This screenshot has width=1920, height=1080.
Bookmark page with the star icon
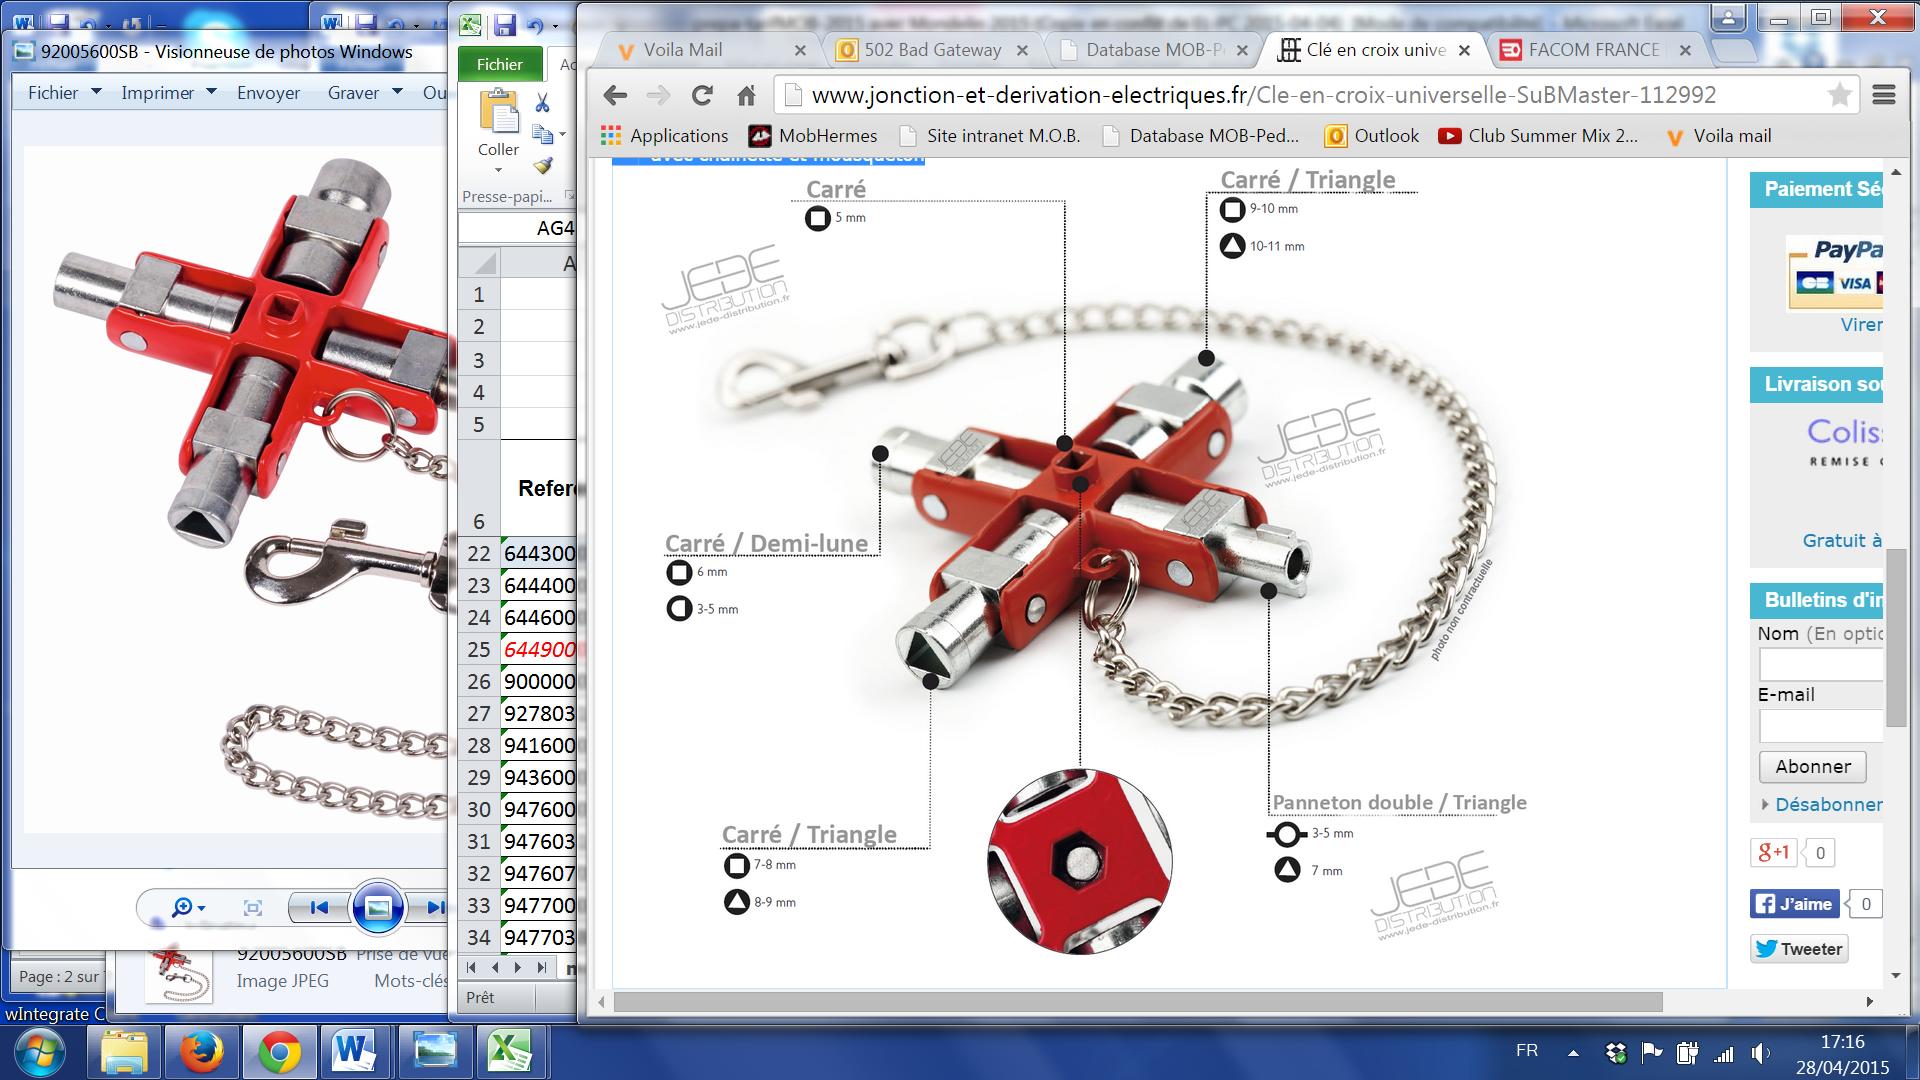[1839, 95]
